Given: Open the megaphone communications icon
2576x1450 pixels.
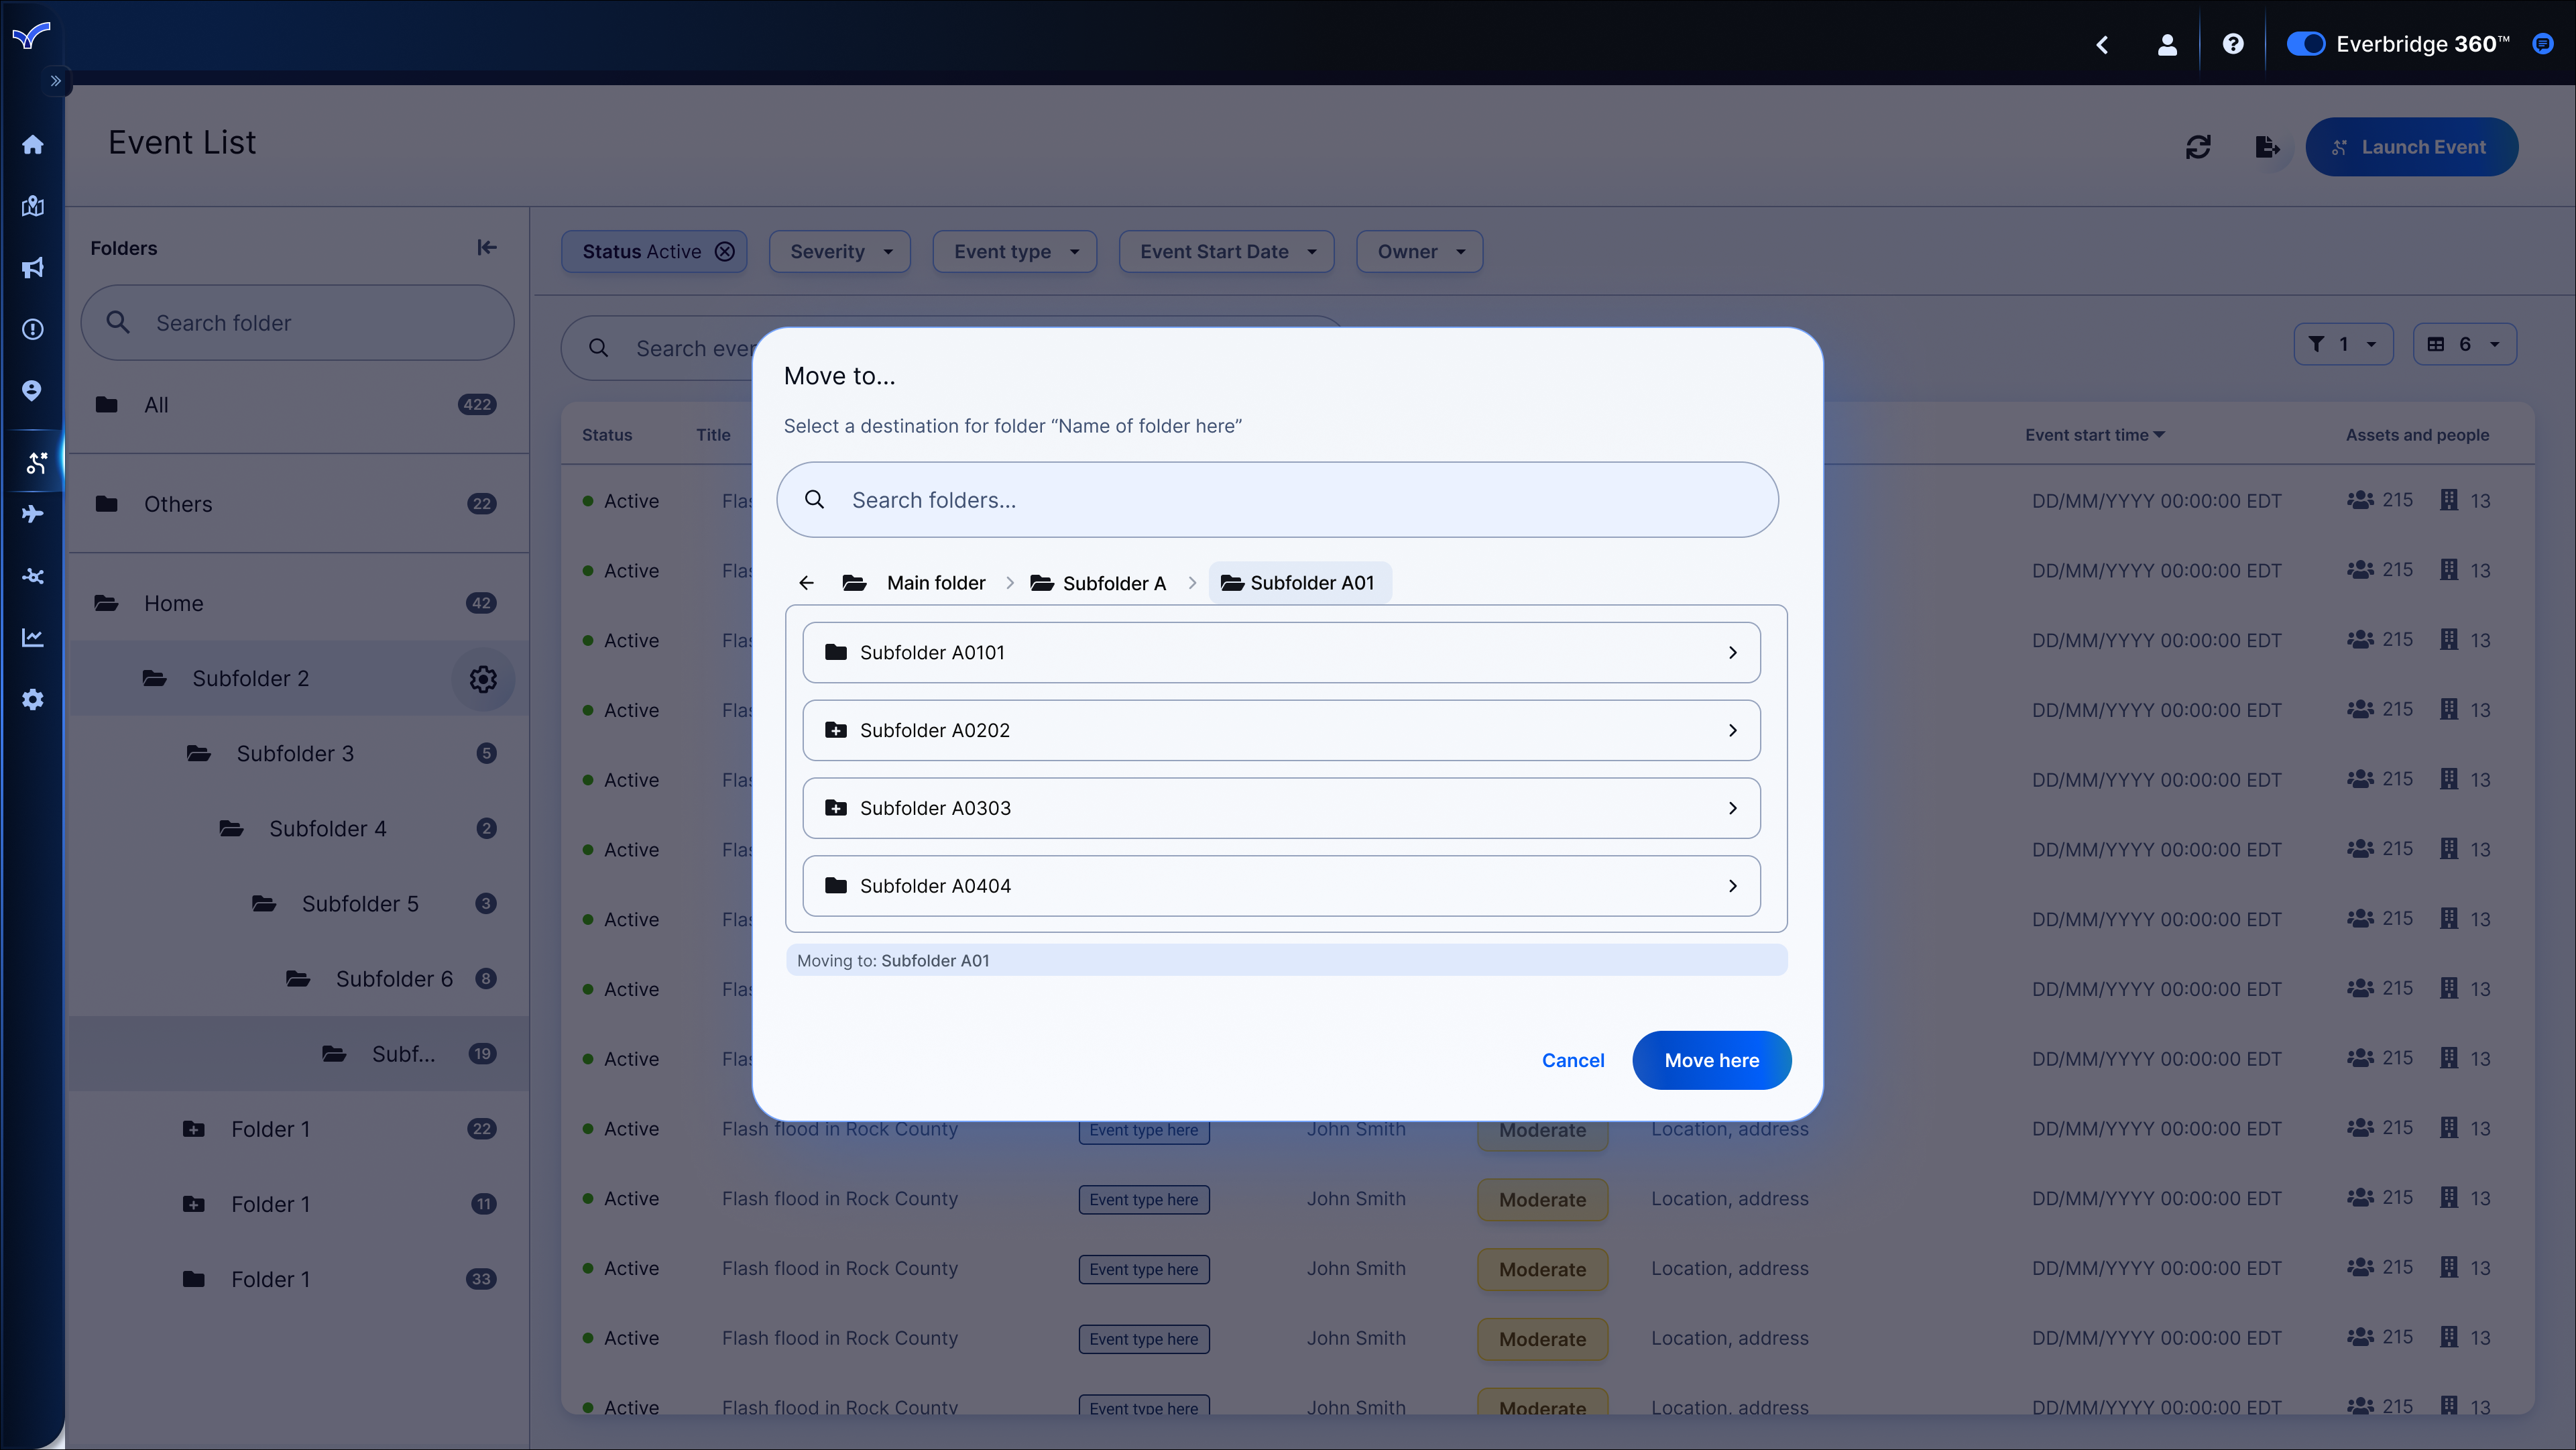Looking at the screenshot, I should point(32,268).
